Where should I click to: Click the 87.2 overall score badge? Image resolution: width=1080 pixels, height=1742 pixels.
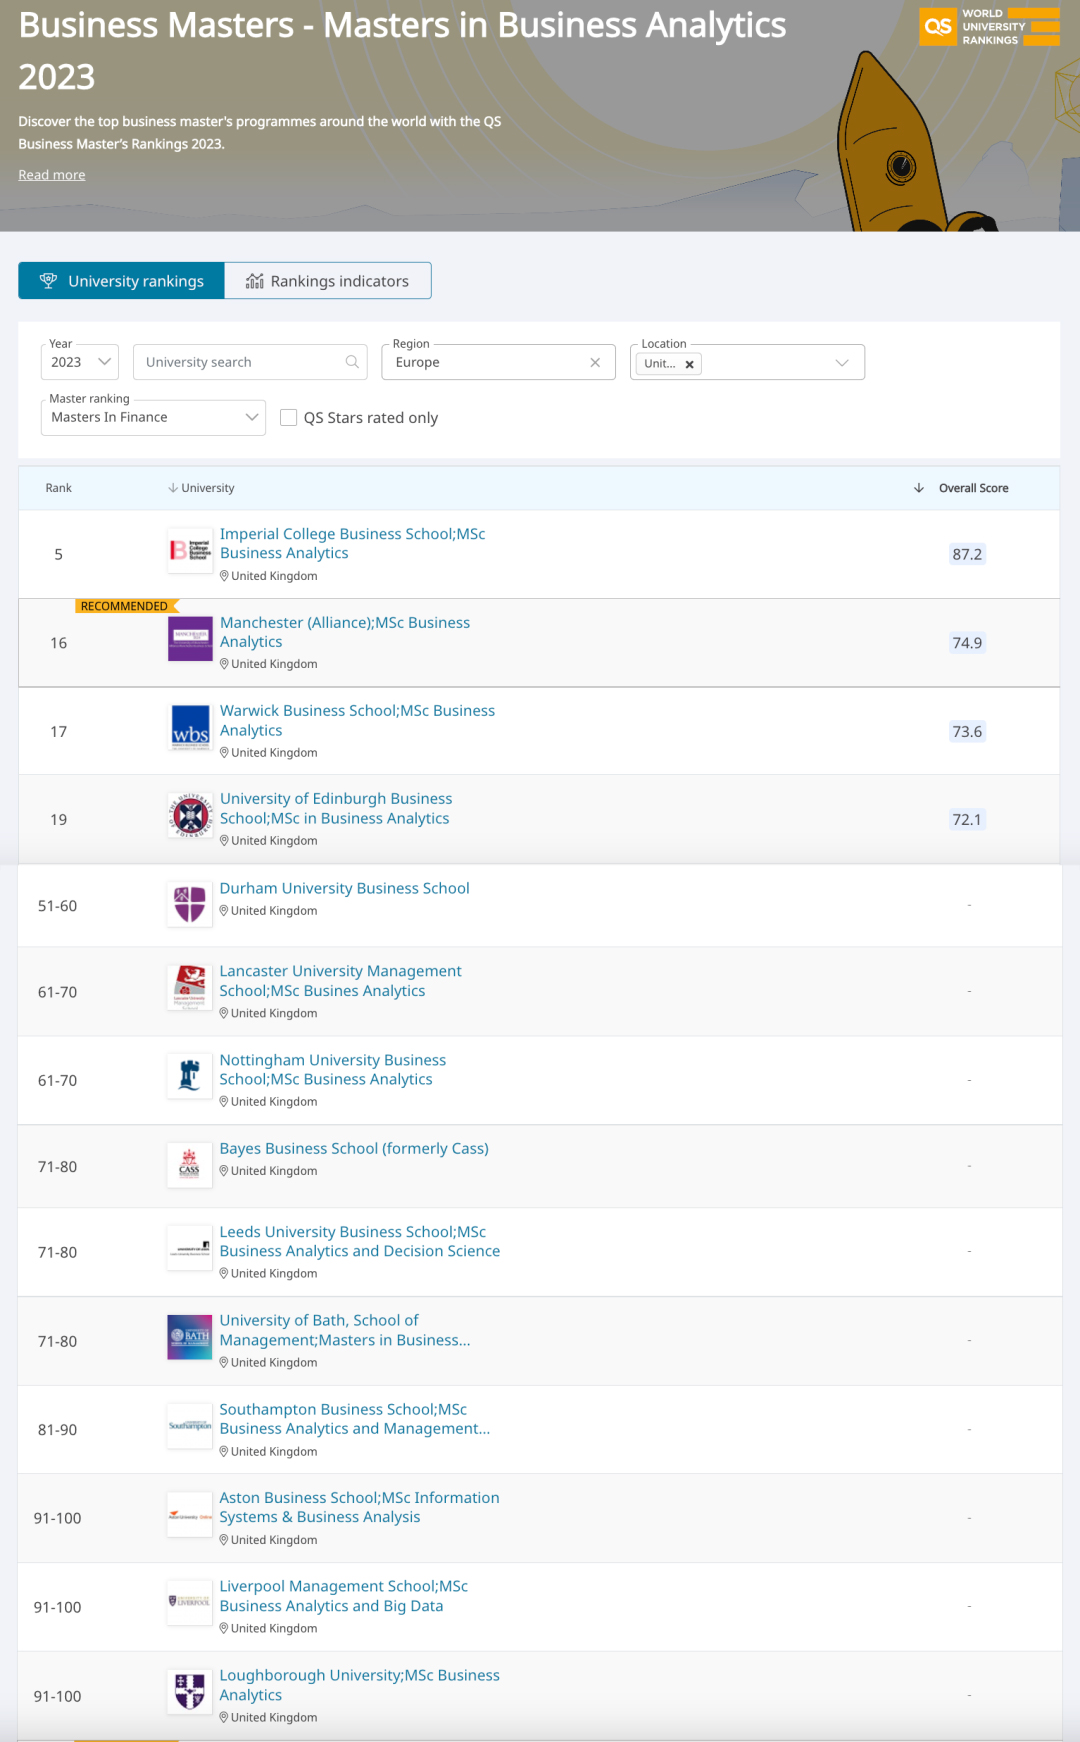coord(967,554)
